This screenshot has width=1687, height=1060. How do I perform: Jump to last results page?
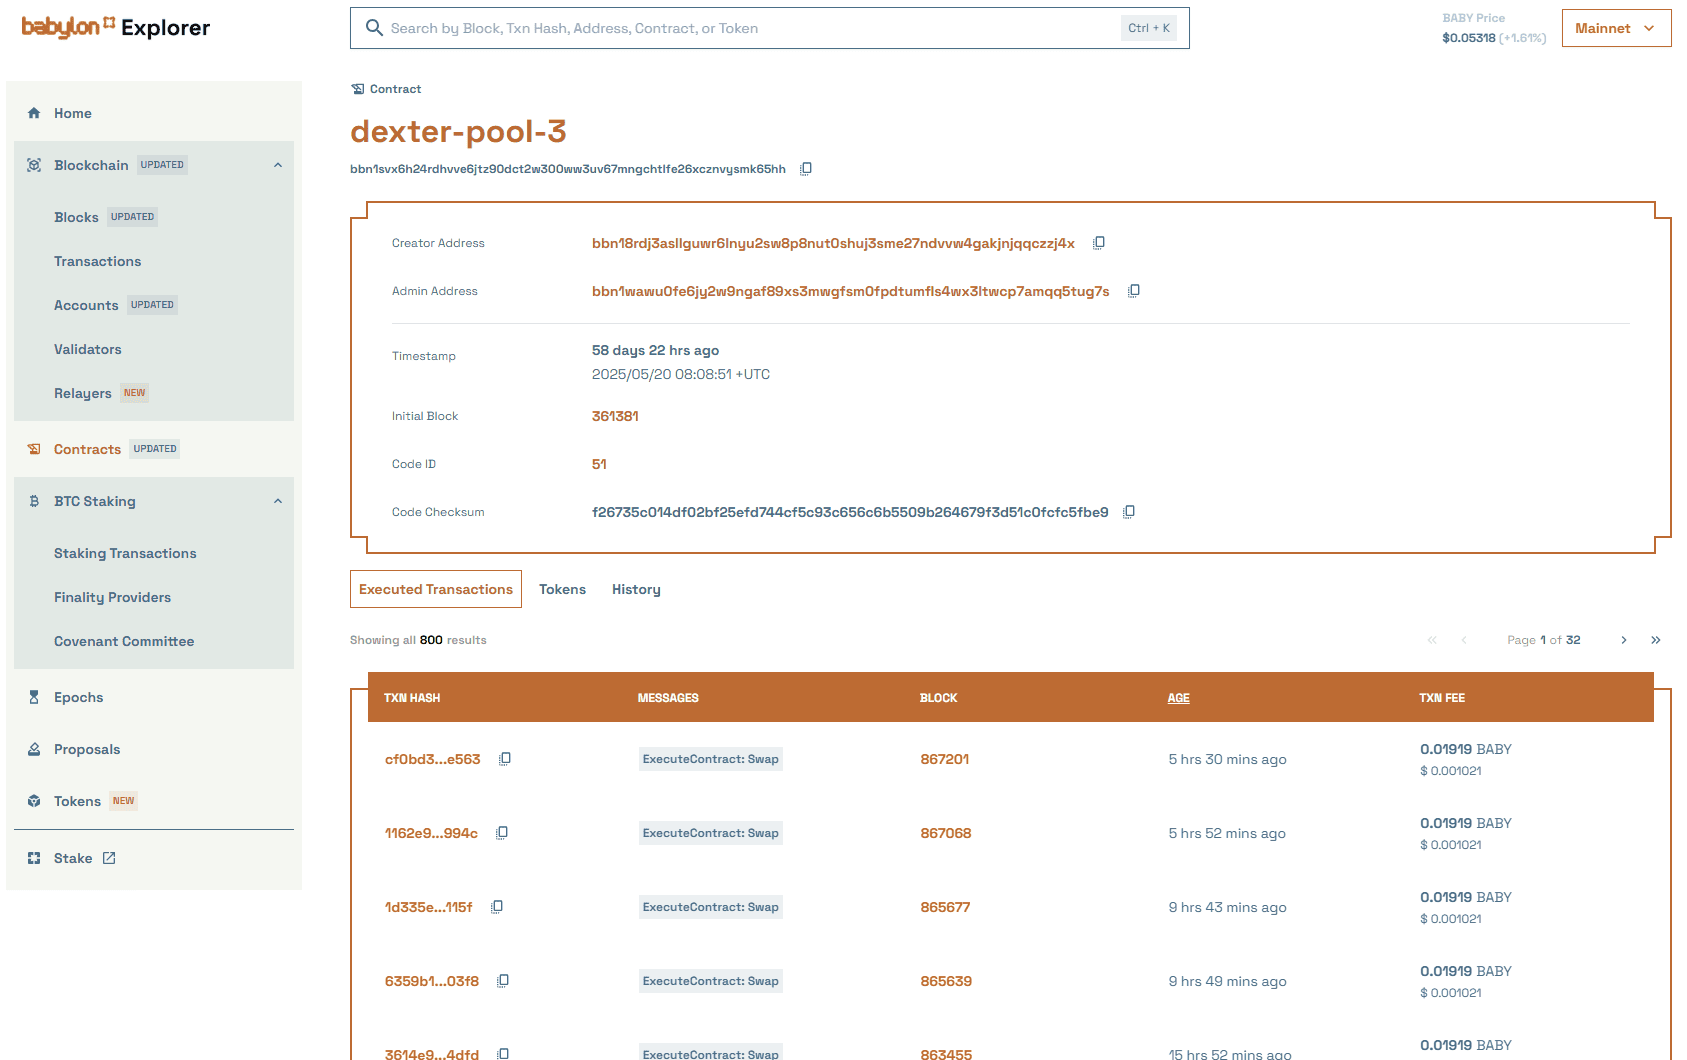(x=1656, y=640)
